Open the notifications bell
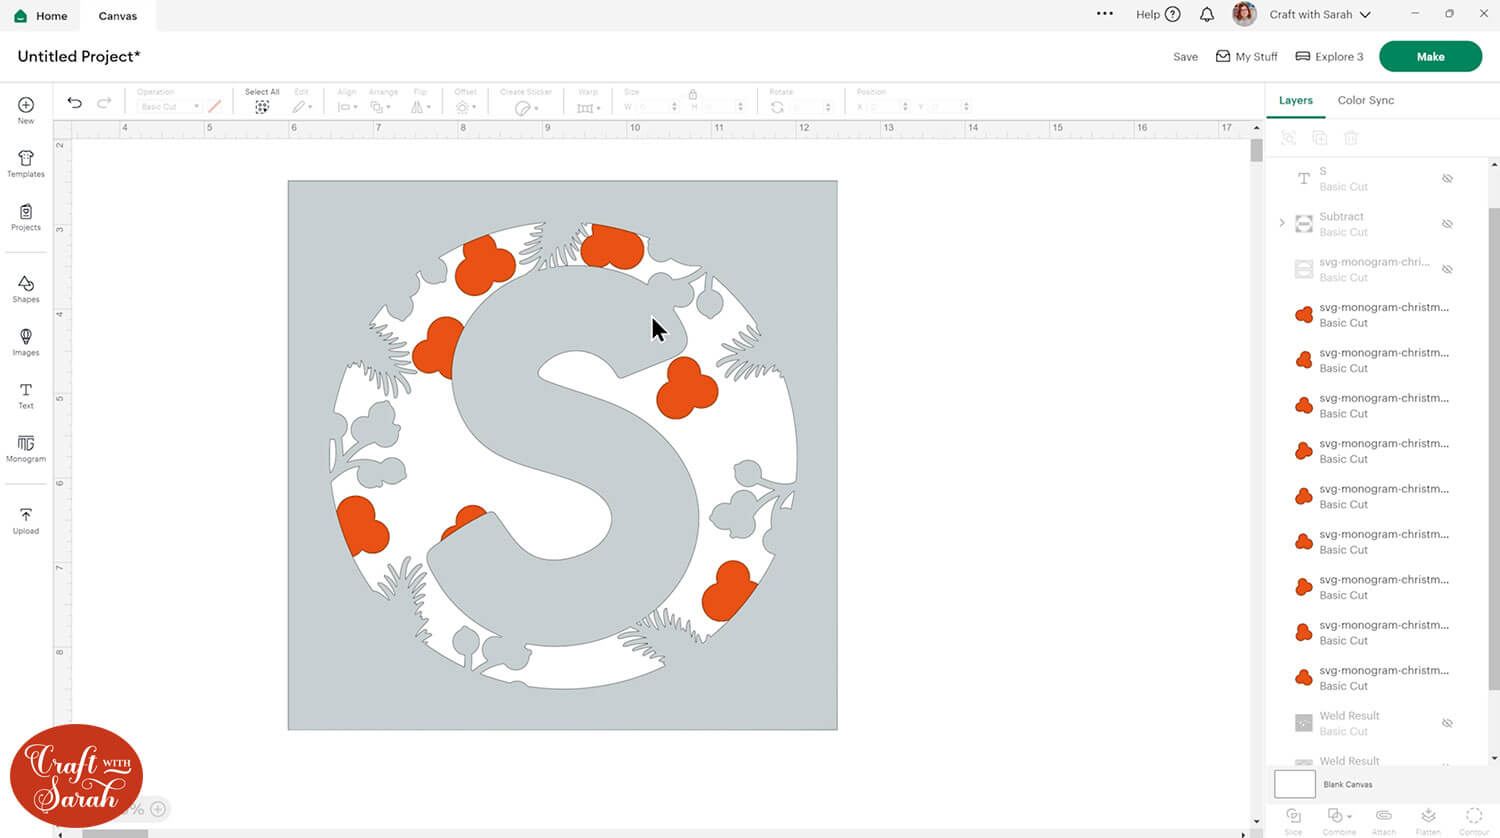1500x838 pixels. pyautogui.click(x=1207, y=15)
